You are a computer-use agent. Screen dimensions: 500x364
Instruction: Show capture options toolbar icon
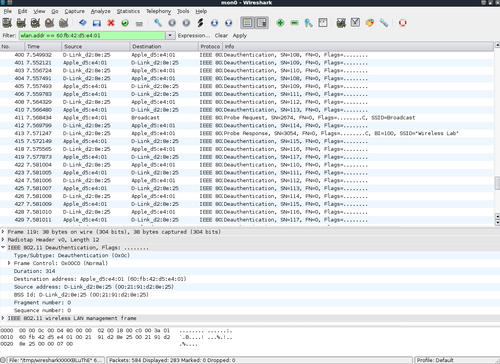point(21,23)
